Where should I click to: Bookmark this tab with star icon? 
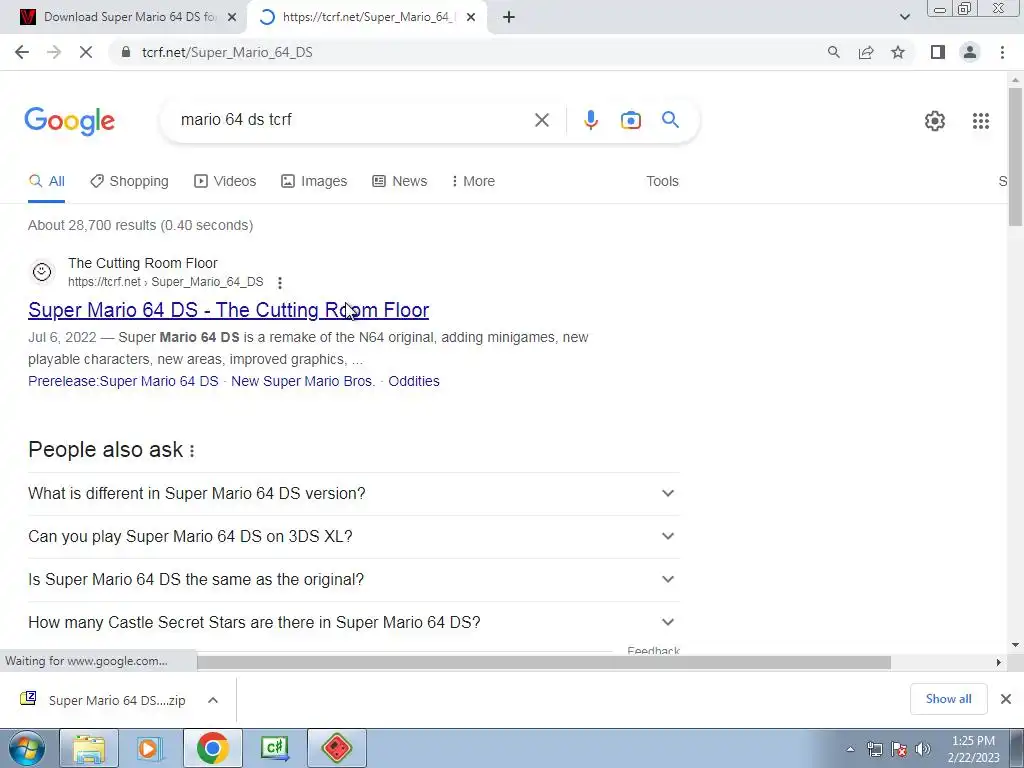(898, 52)
